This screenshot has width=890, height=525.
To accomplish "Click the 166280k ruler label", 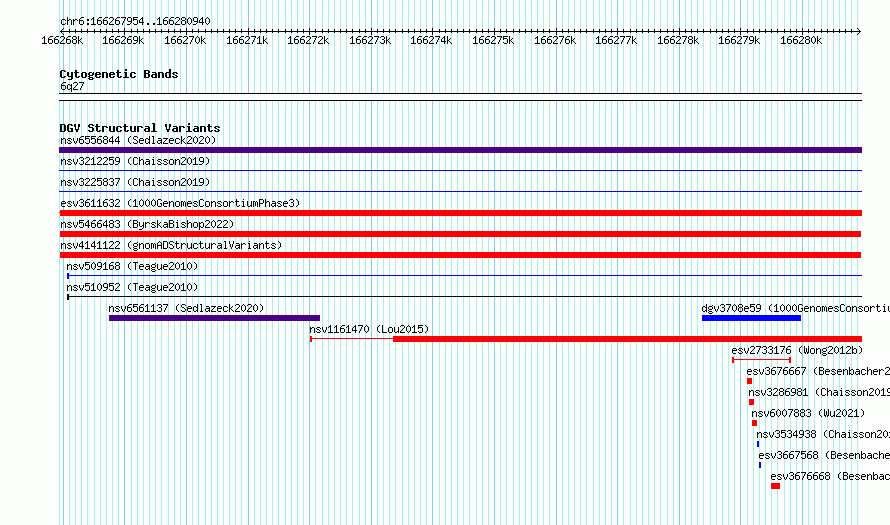I will coord(801,40).
